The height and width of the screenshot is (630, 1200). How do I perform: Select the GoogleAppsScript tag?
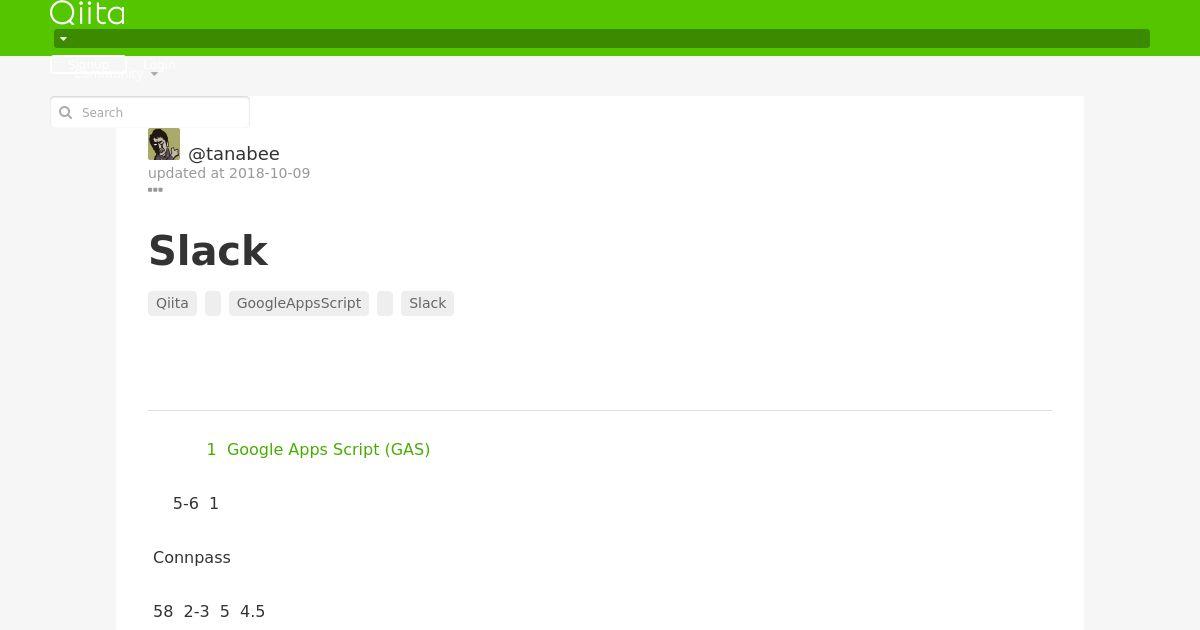pos(299,303)
